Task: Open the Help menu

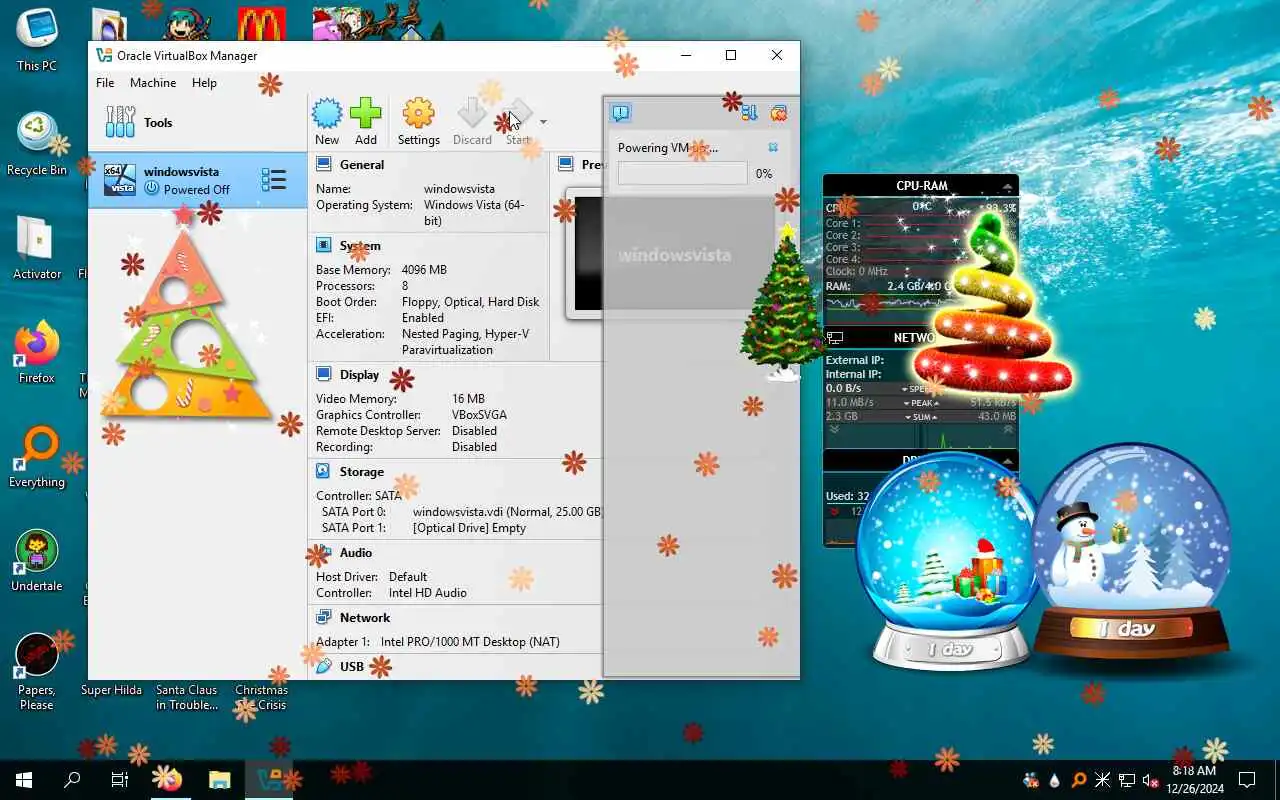Action: click(x=204, y=83)
